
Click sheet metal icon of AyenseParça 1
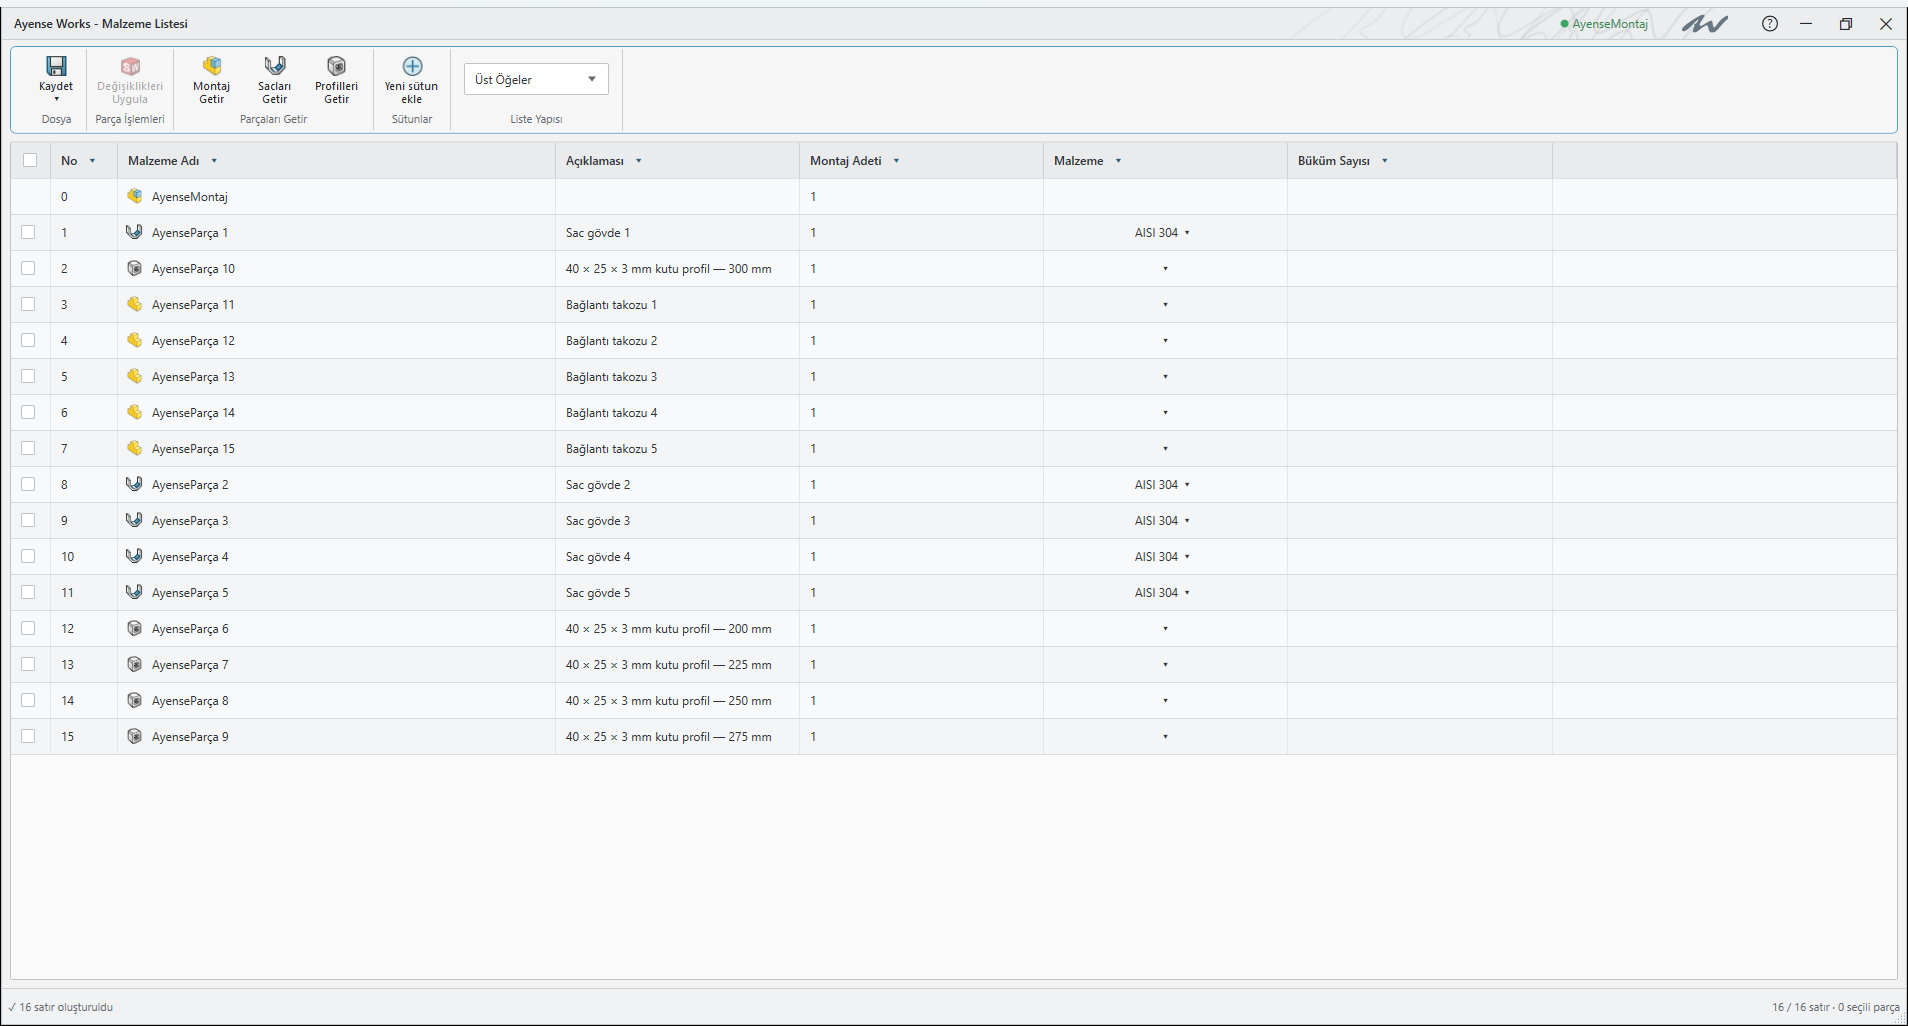click(134, 232)
